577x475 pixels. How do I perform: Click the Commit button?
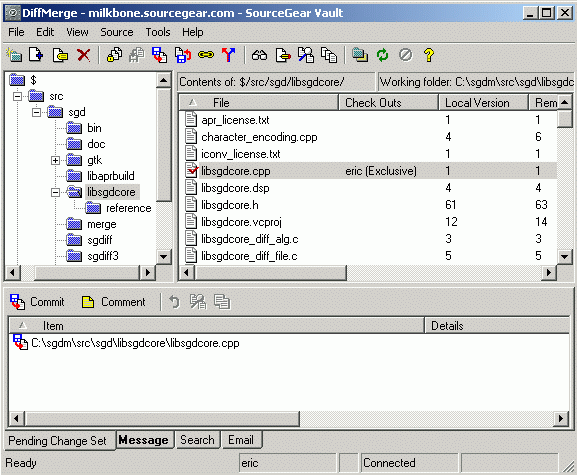click(37, 302)
